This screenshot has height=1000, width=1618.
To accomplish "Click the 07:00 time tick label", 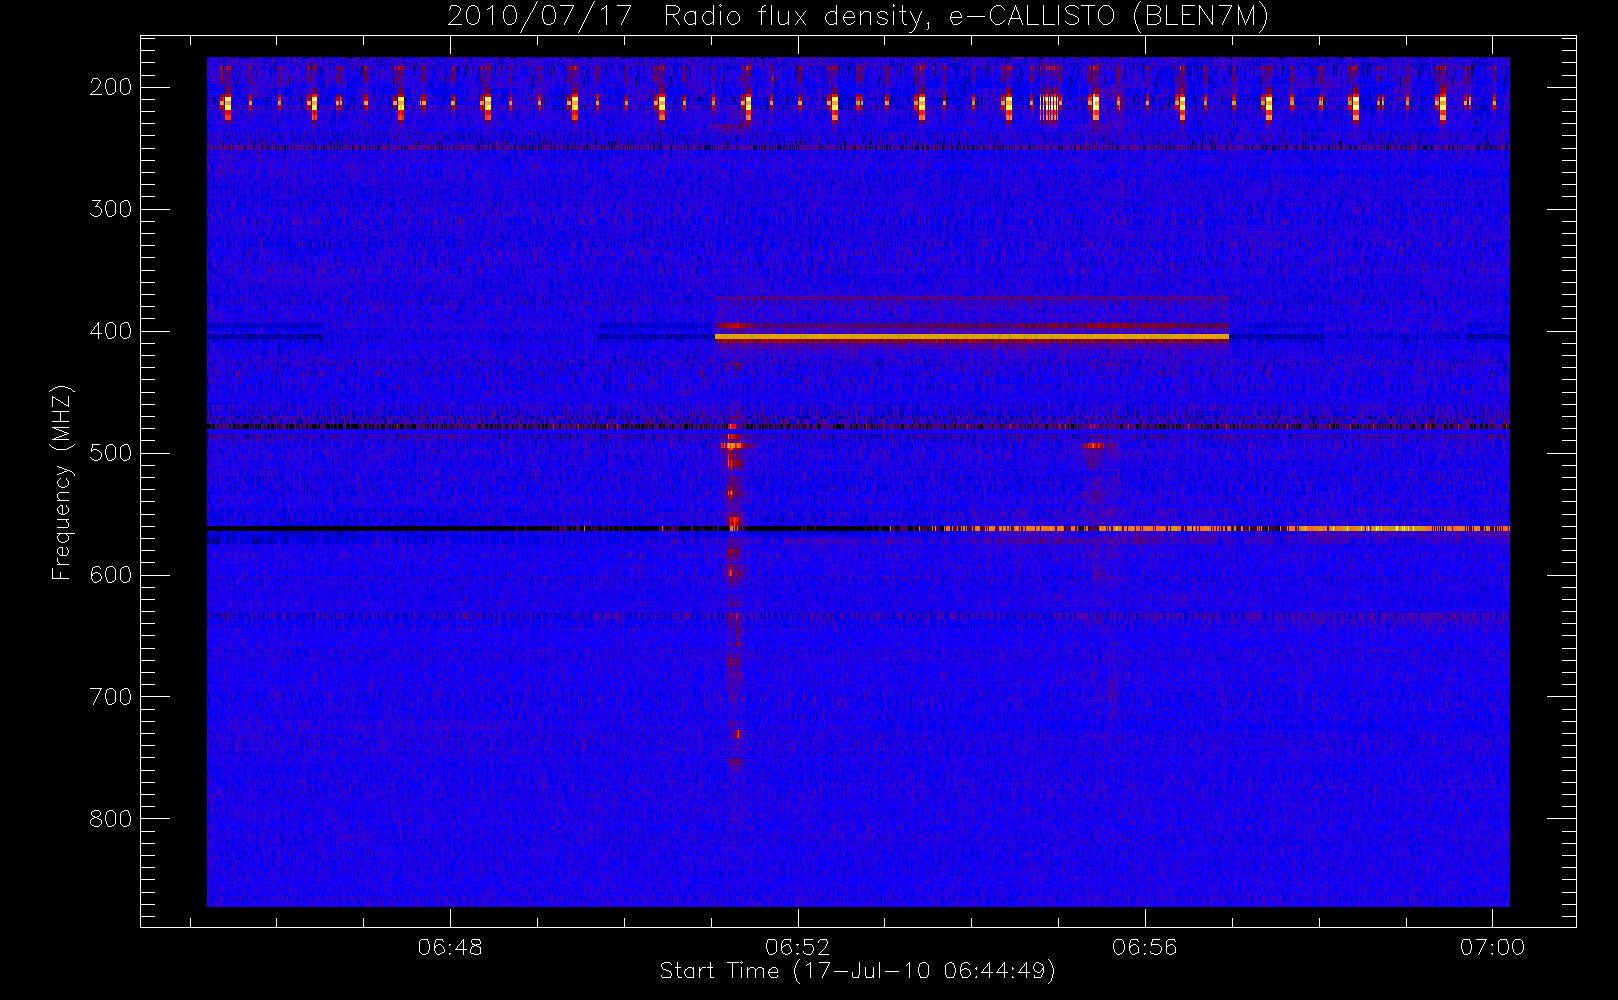I will (1492, 946).
